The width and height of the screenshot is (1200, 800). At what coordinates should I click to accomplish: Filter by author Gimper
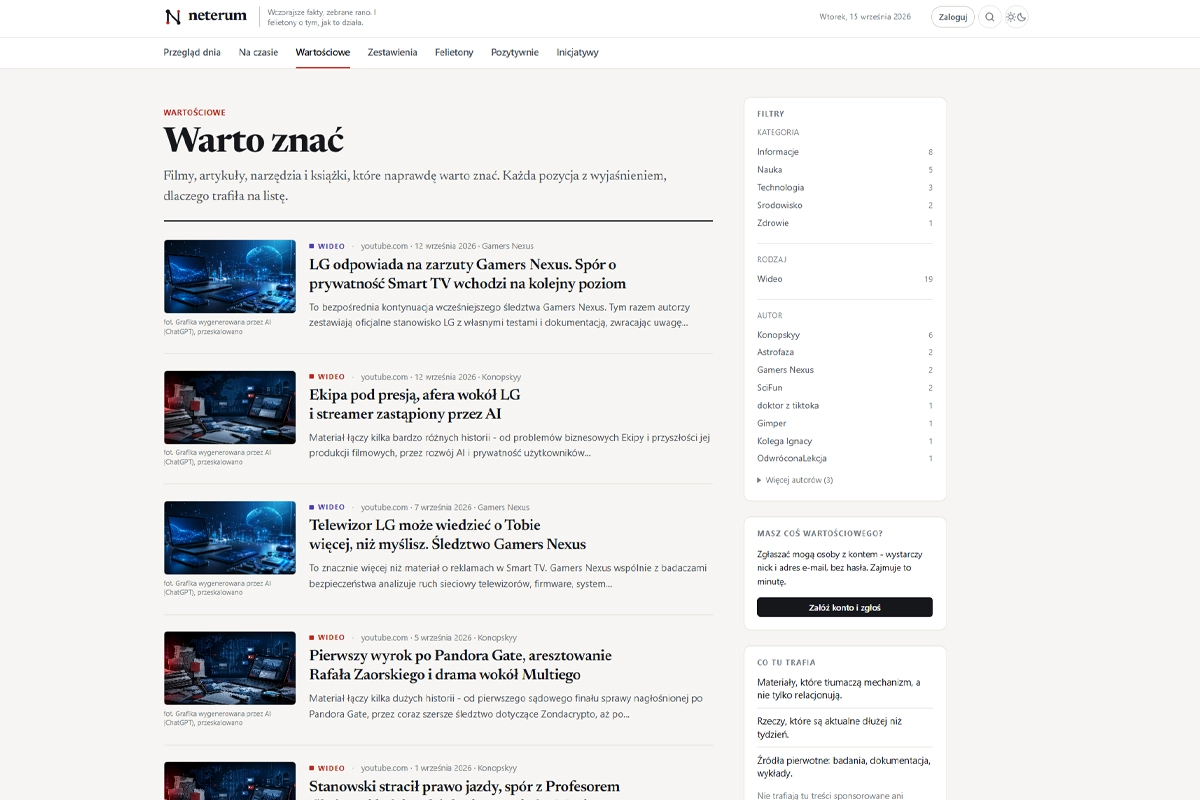tap(845, 423)
